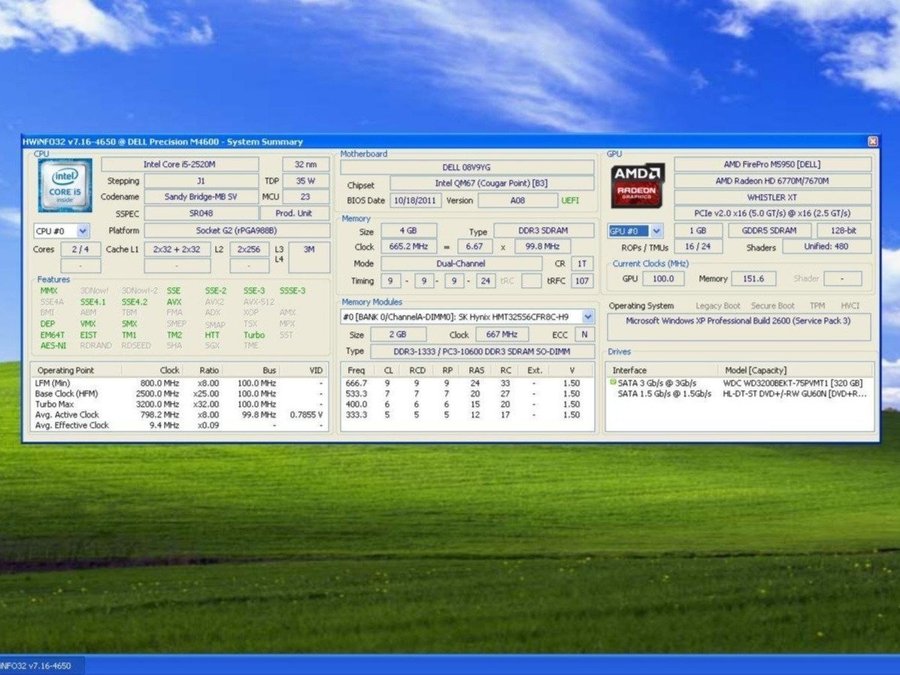
Task: Click the Freq column header in memory table
Action: click(x=356, y=370)
